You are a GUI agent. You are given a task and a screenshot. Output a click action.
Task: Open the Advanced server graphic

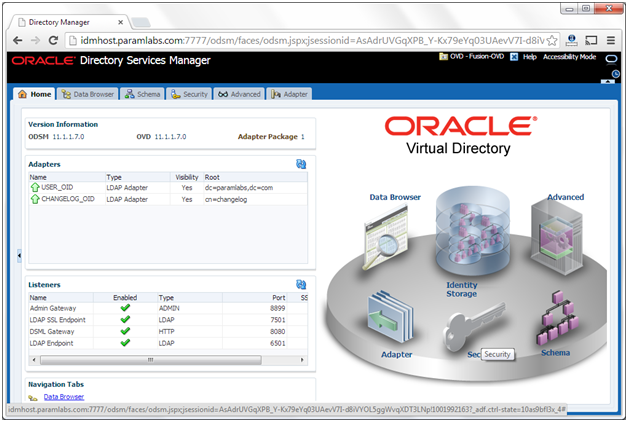(557, 238)
